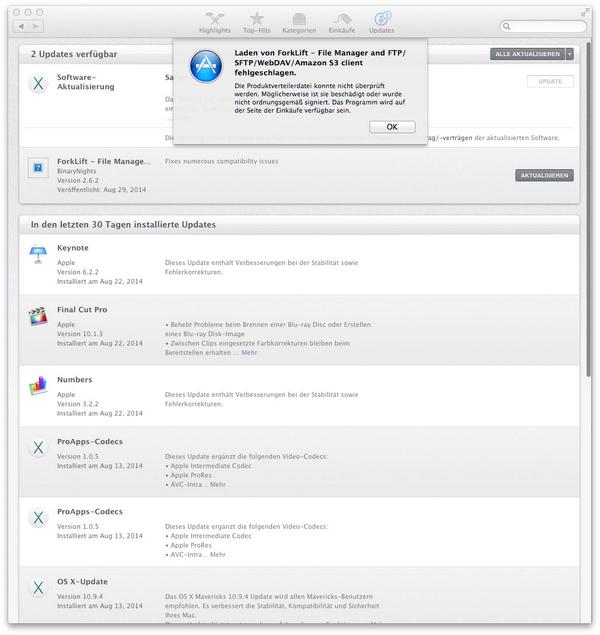Click the App Store icon in the dialog
This screenshot has height=635, width=600.
(x=206, y=66)
